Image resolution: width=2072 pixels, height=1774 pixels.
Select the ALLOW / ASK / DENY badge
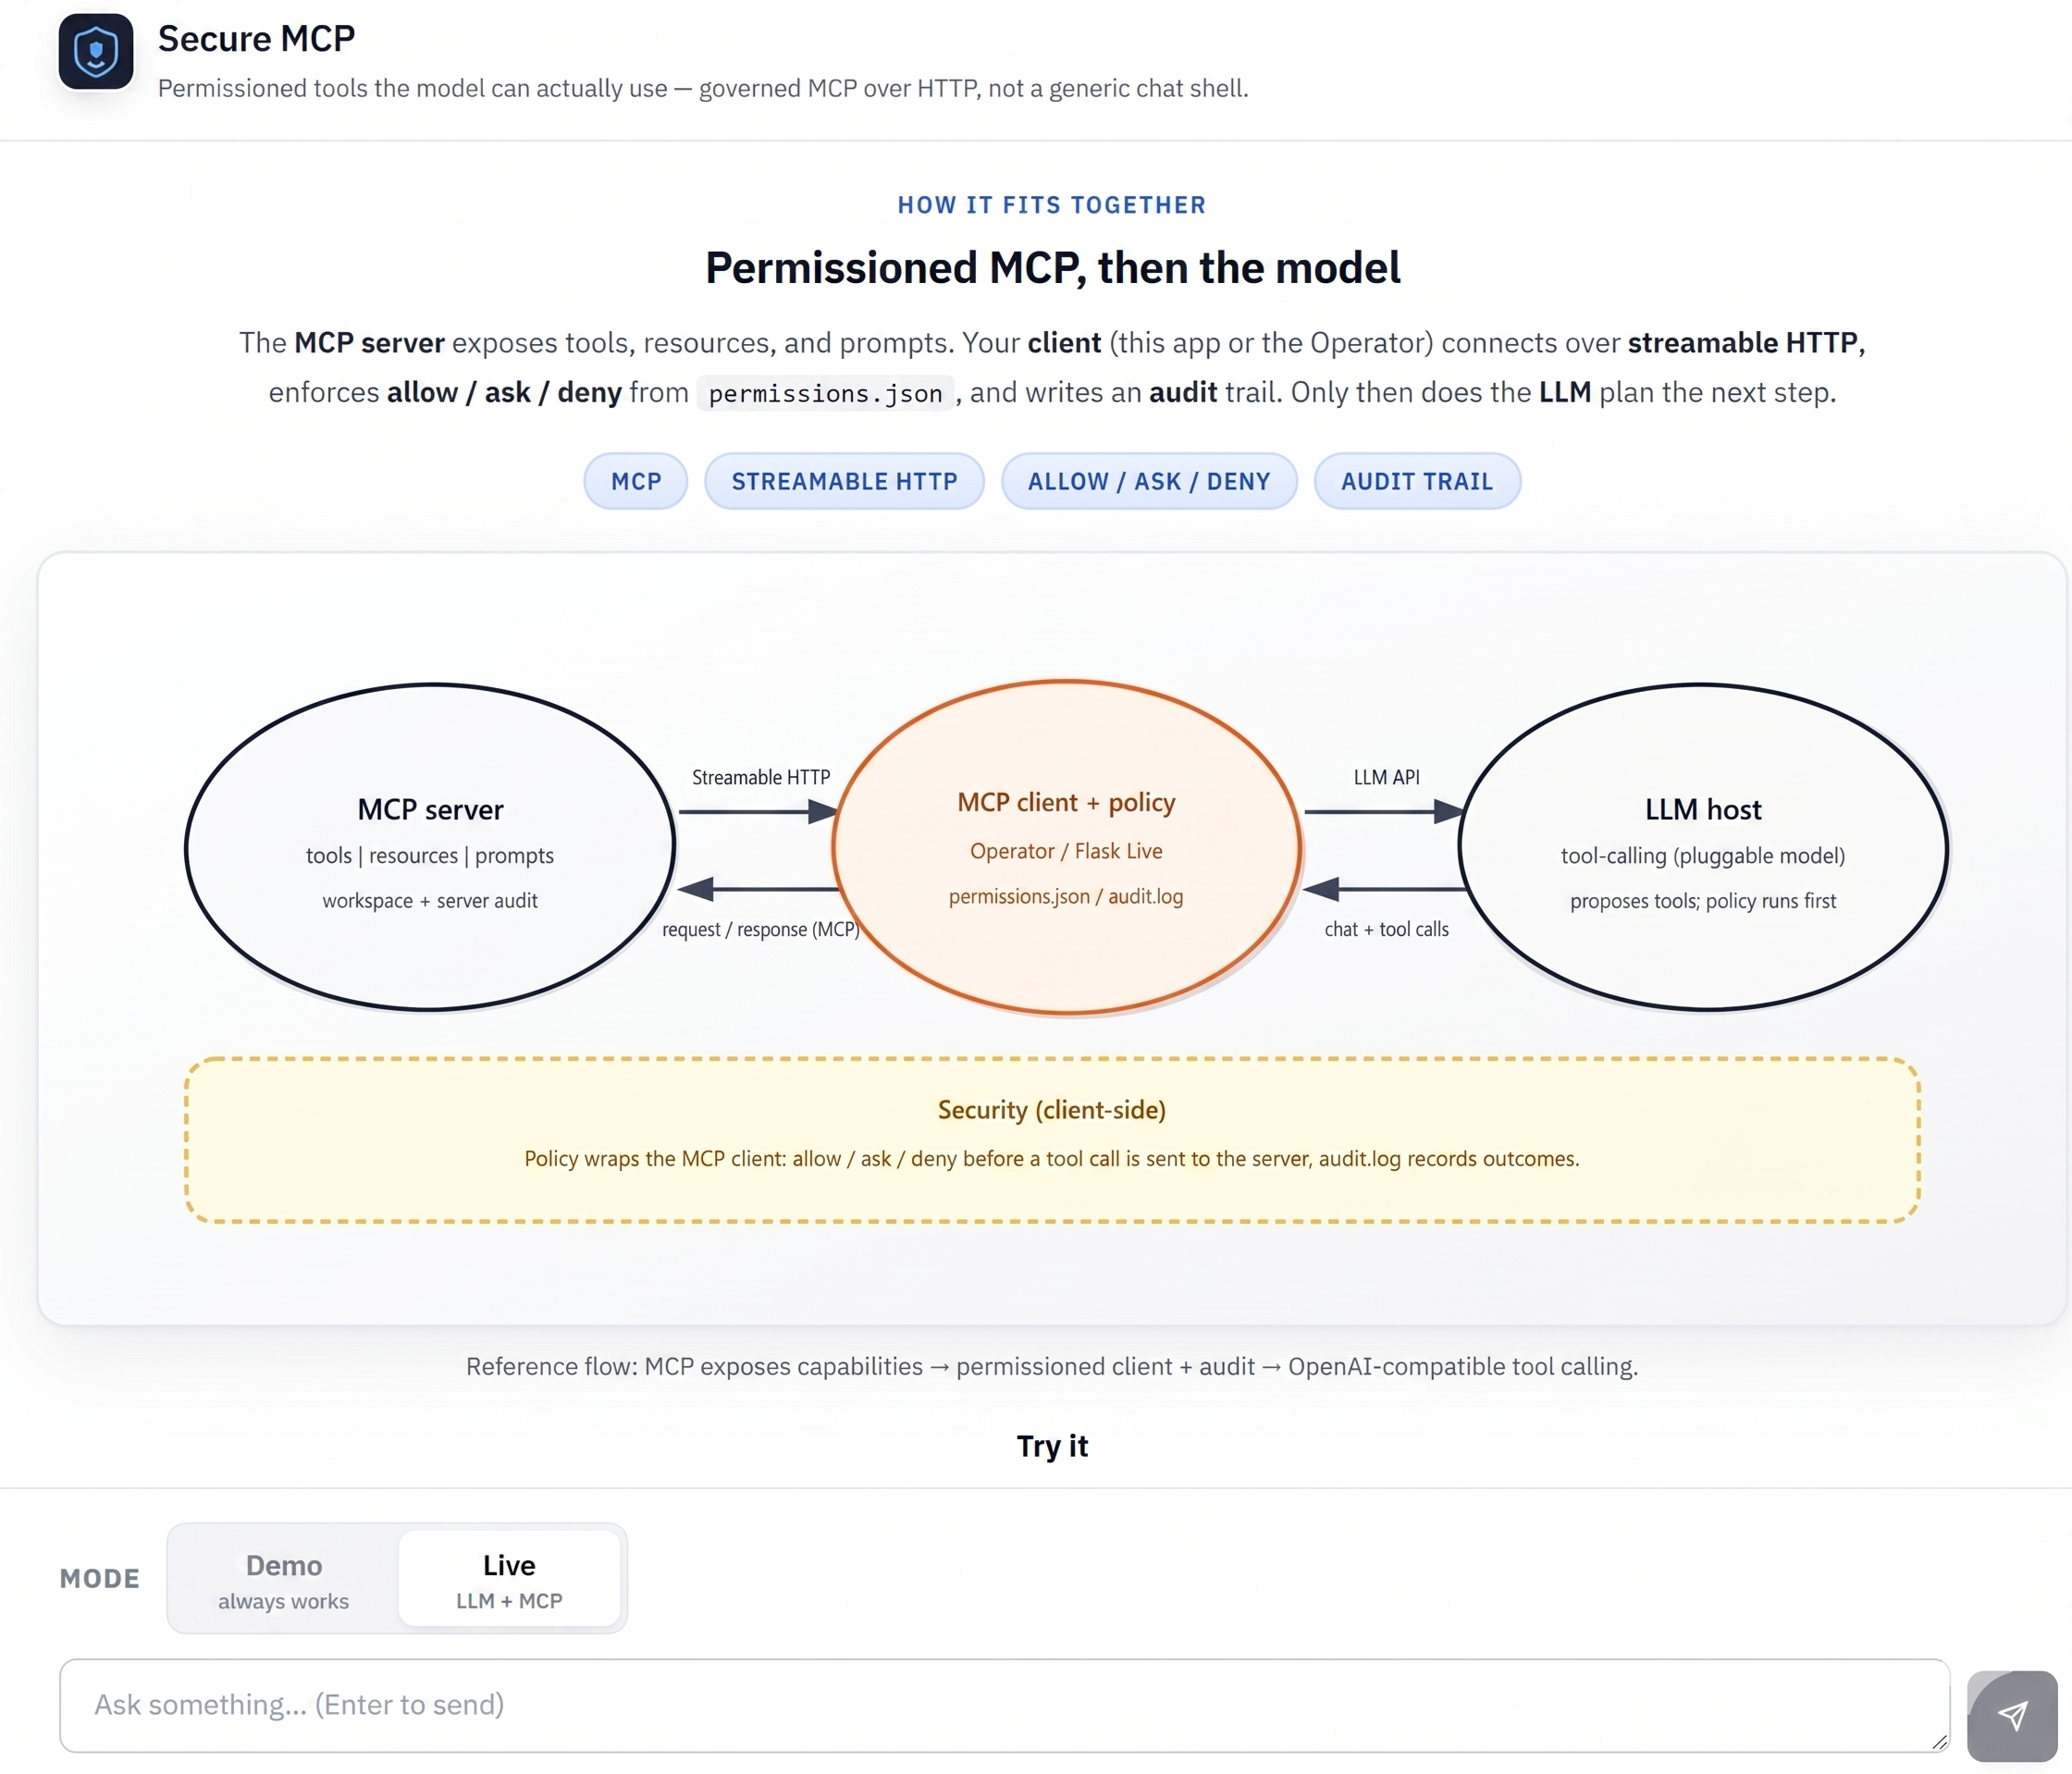pos(1149,481)
